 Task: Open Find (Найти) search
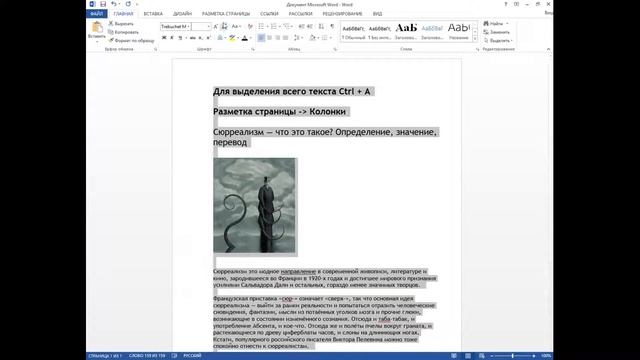point(496,24)
